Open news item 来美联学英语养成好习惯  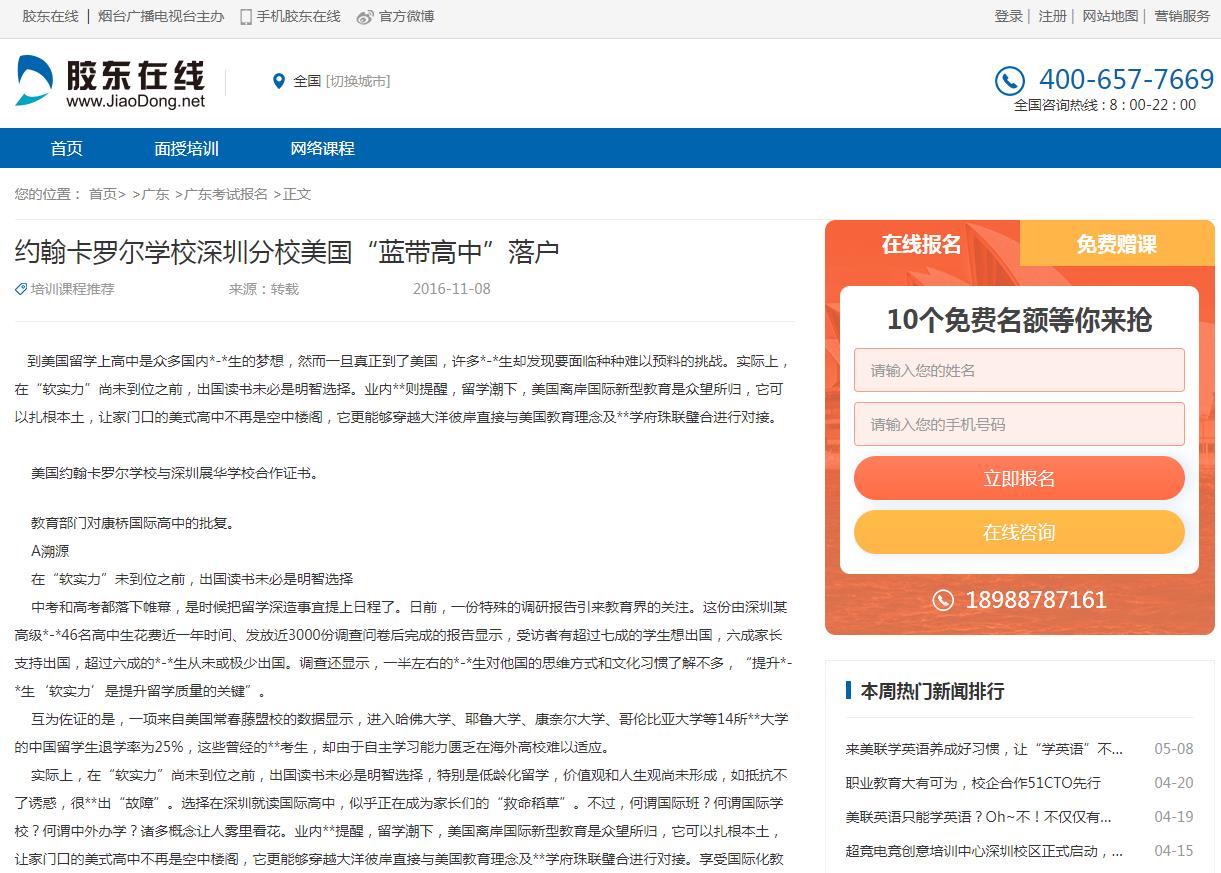pos(985,749)
